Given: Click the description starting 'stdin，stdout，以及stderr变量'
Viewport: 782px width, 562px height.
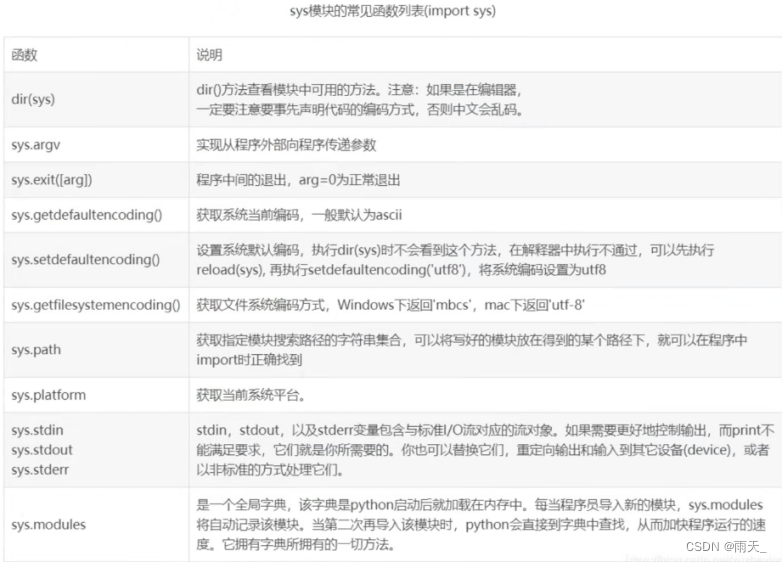Looking at the screenshot, I should [485, 450].
